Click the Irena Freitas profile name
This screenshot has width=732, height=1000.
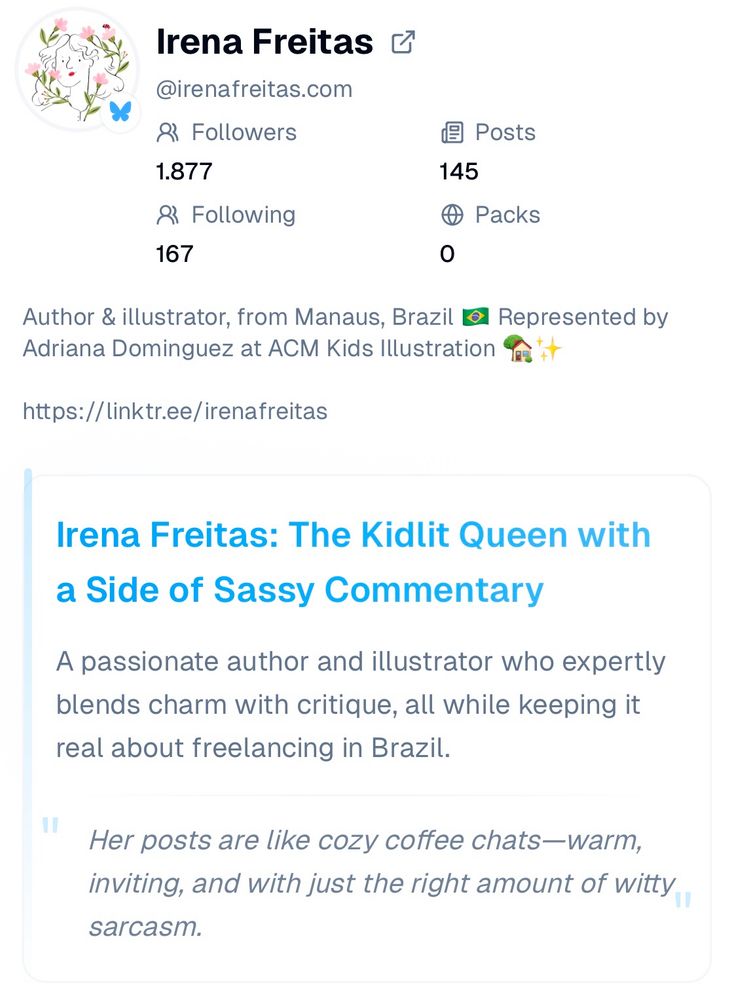(264, 42)
